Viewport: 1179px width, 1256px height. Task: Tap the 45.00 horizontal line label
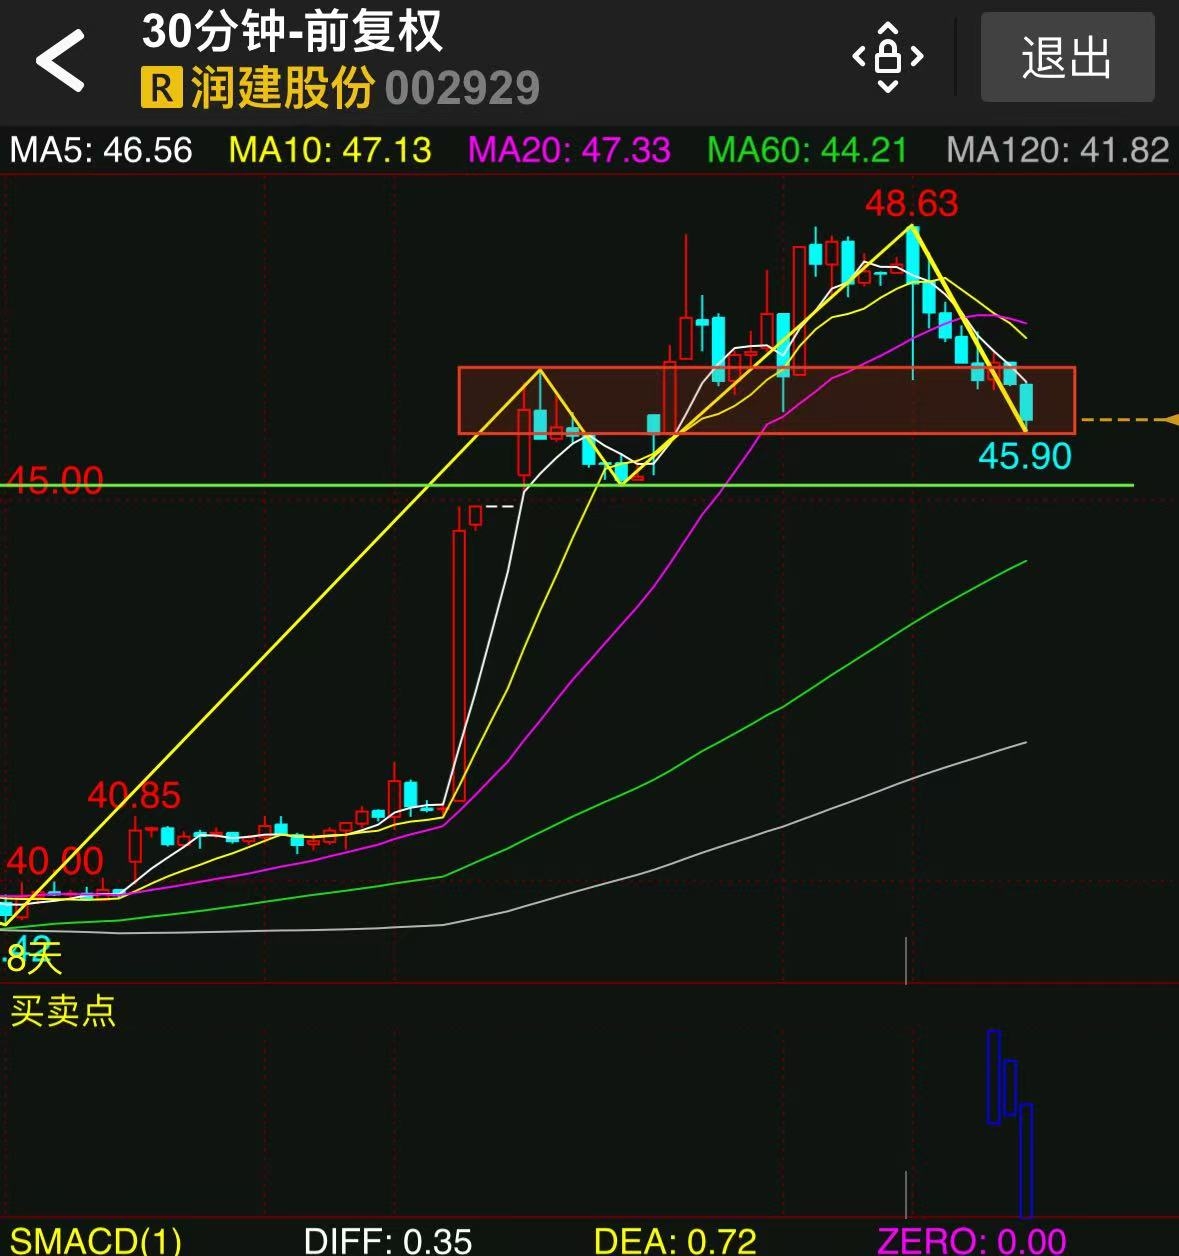click(x=54, y=480)
